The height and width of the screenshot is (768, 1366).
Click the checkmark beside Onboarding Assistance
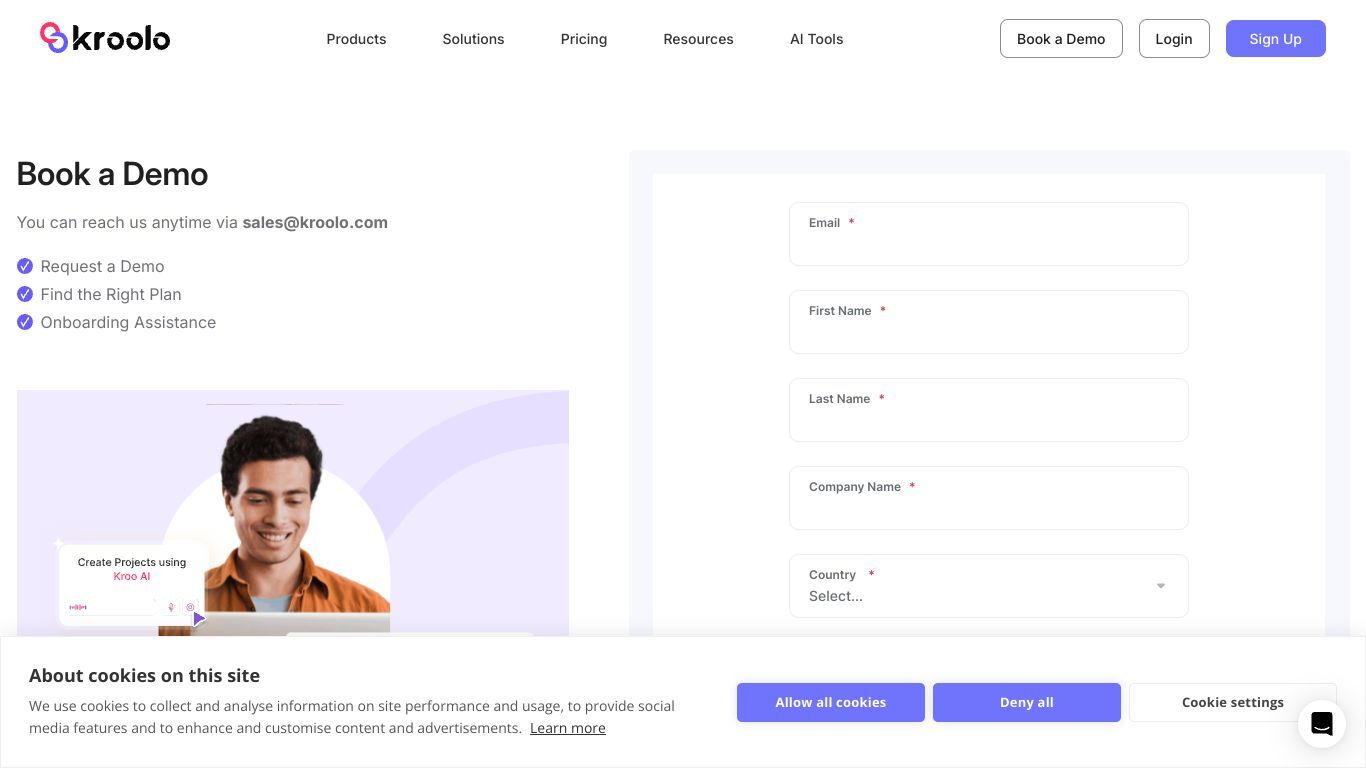(x=25, y=322)
